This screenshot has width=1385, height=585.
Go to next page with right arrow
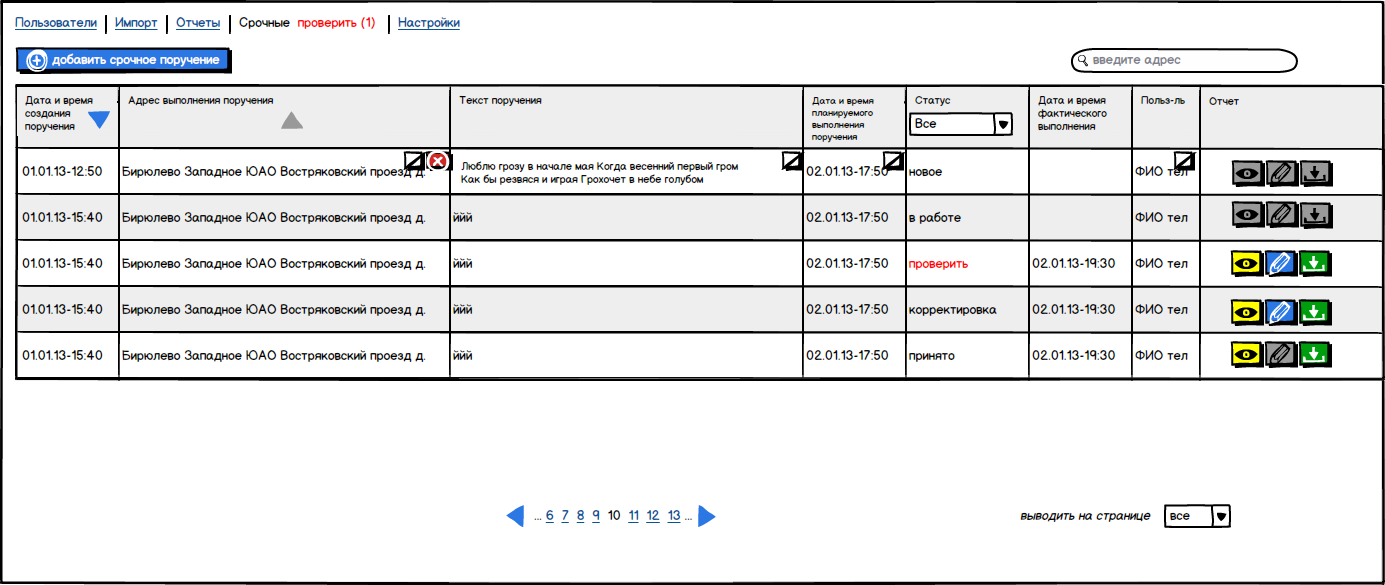pyautogui.click(x=706, y=516)
